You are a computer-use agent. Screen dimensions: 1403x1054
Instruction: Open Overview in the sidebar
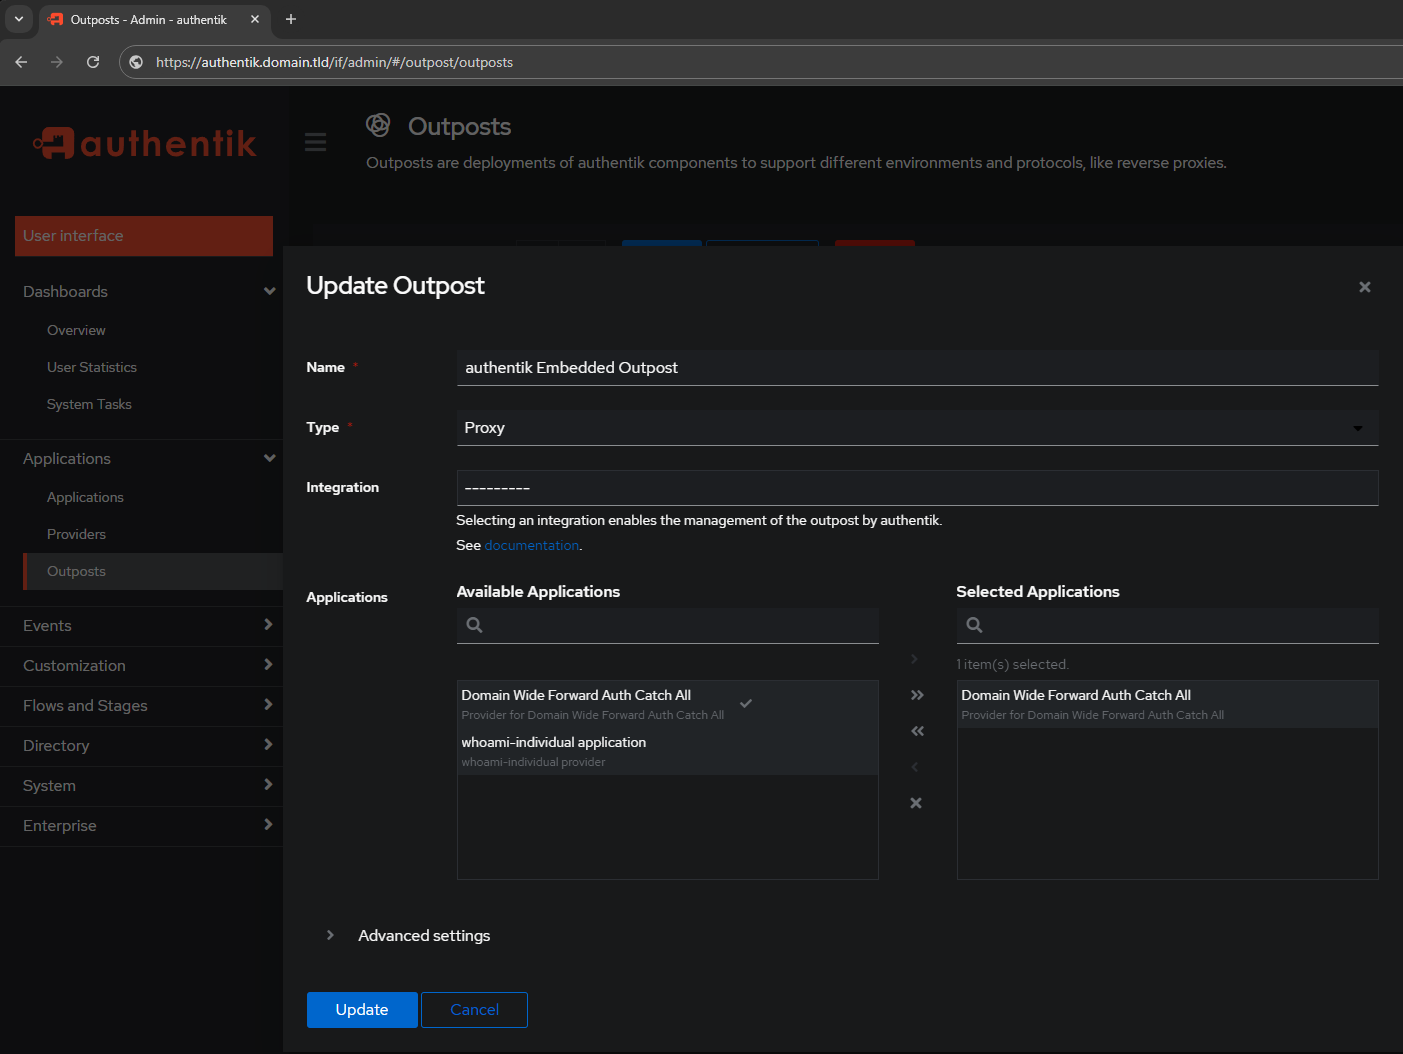[76, 330]
